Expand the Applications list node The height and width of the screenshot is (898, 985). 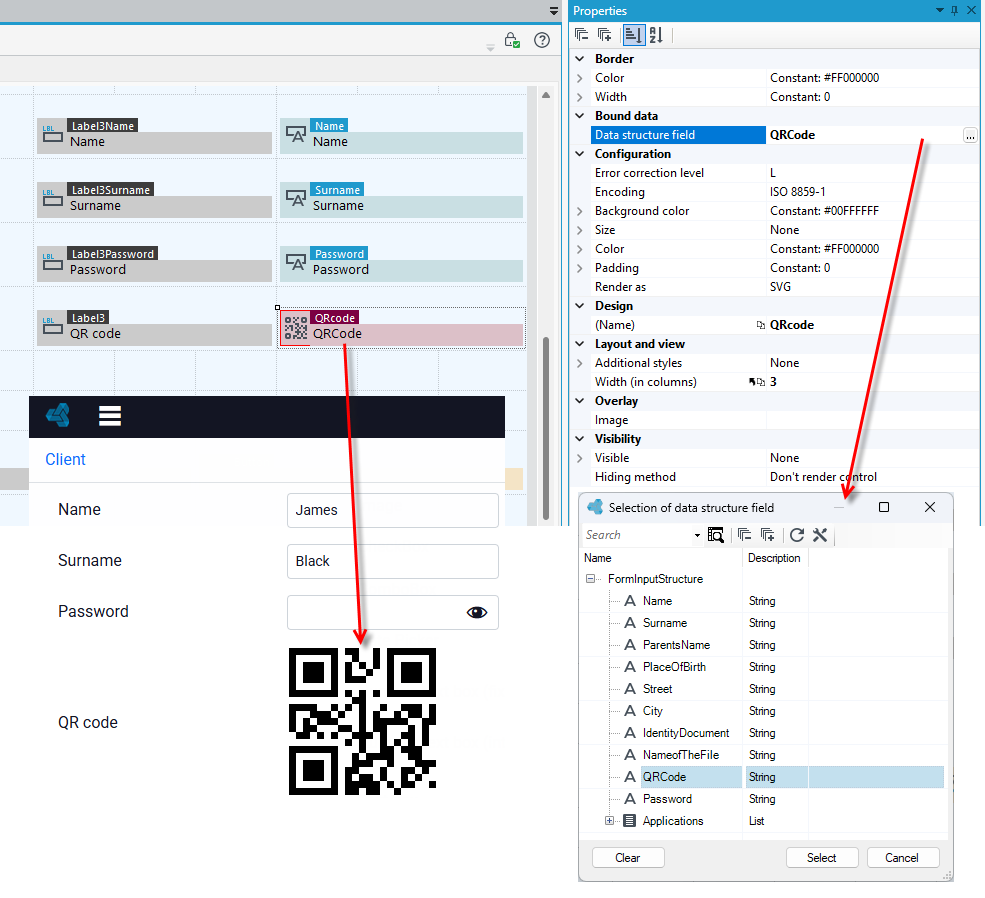[x=609, y=821]
